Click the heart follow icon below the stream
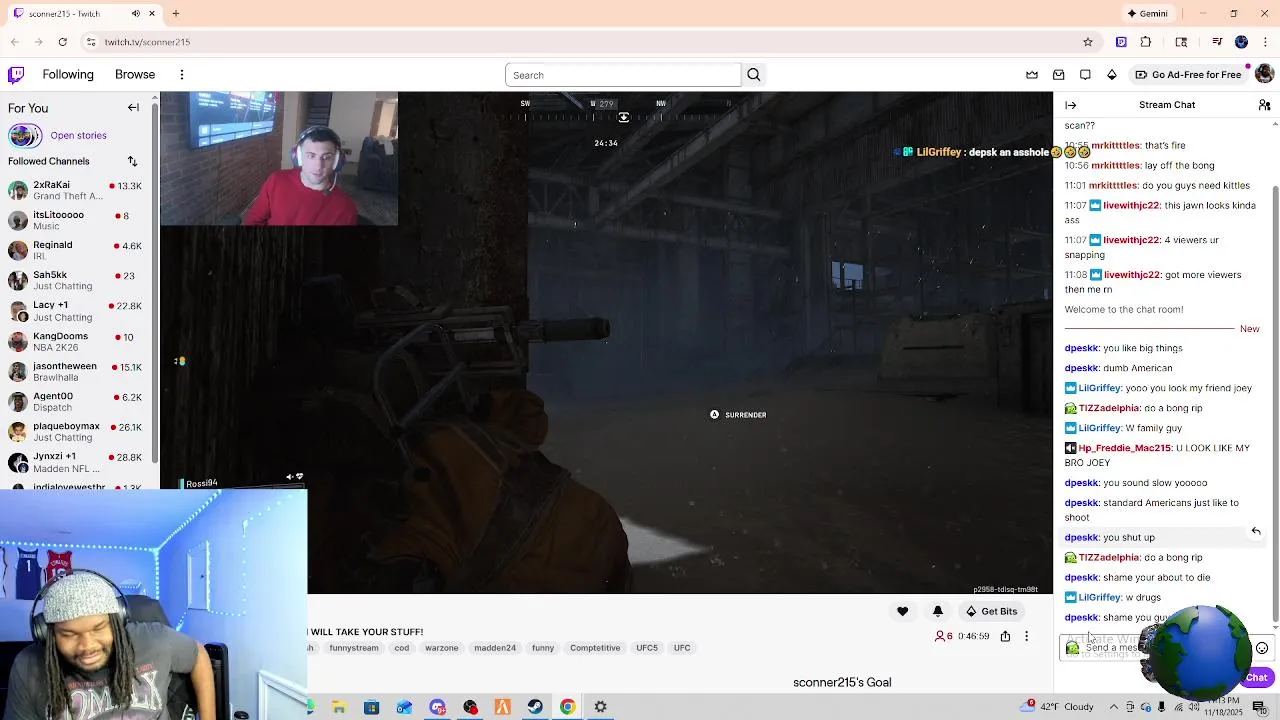The height and width of the screenshot is (720, 1280). (x=902, y=611)
